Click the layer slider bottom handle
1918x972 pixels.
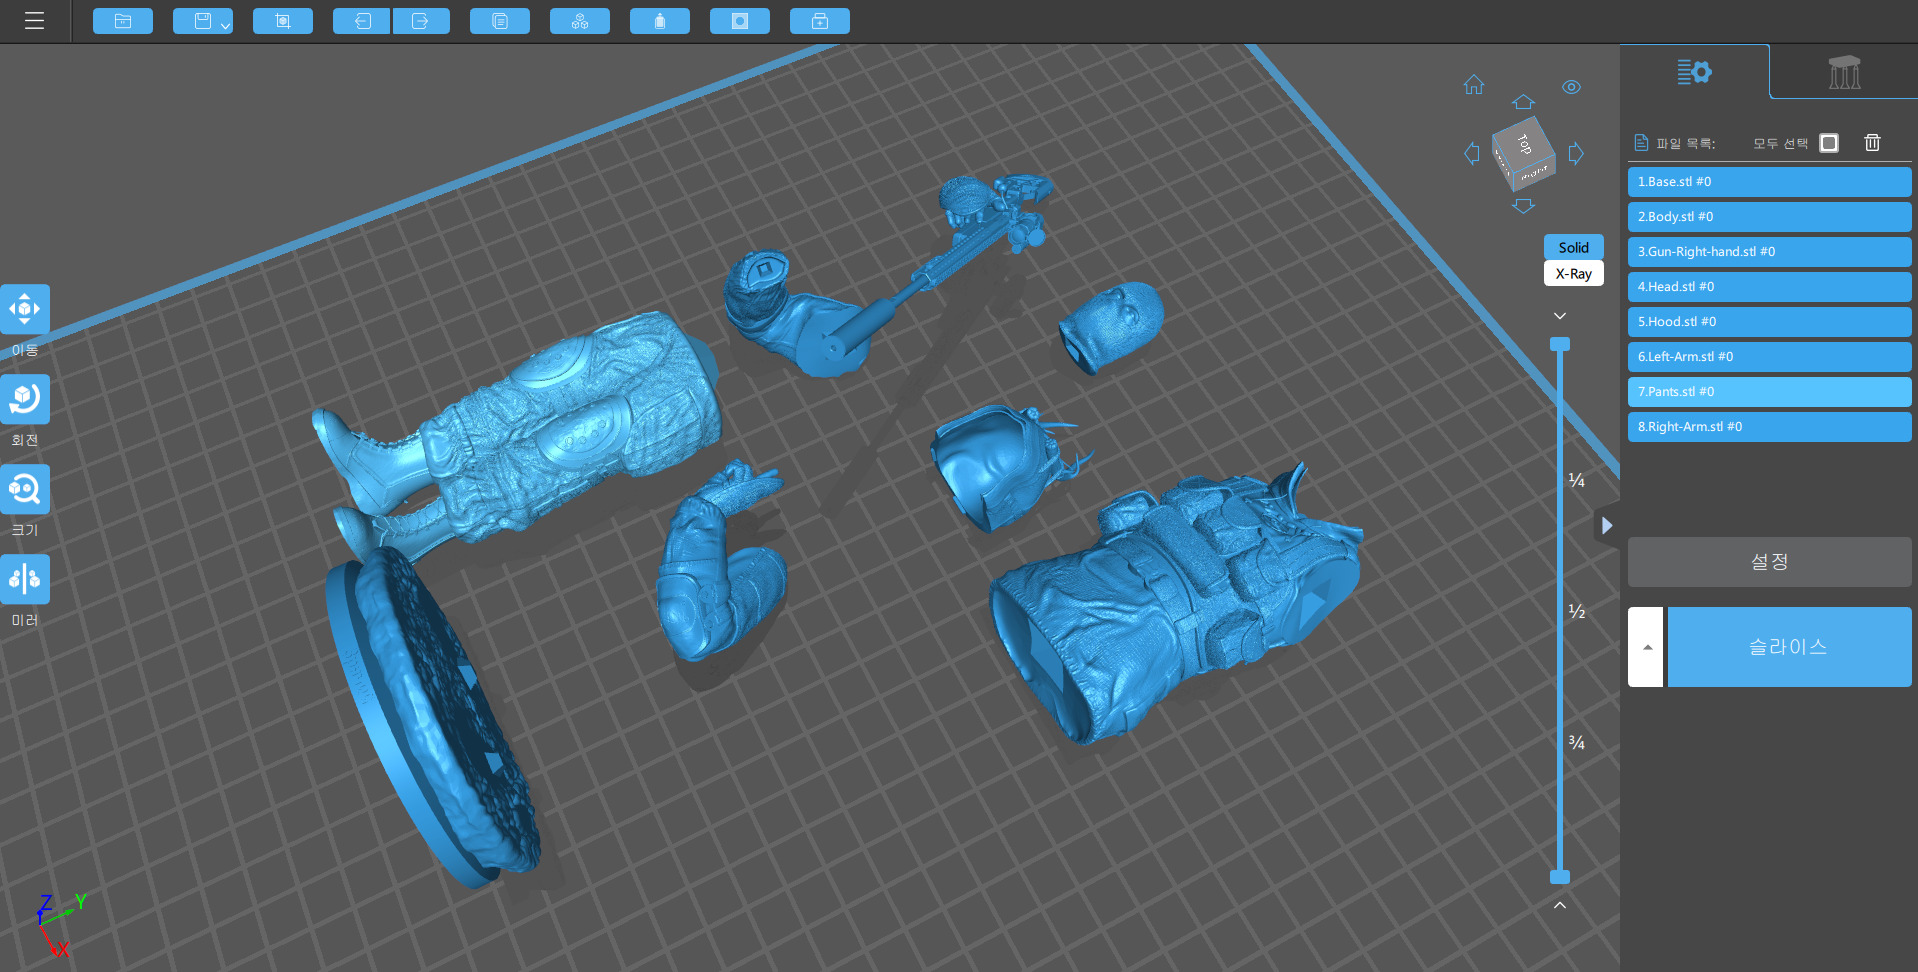tap(1560, 877)
